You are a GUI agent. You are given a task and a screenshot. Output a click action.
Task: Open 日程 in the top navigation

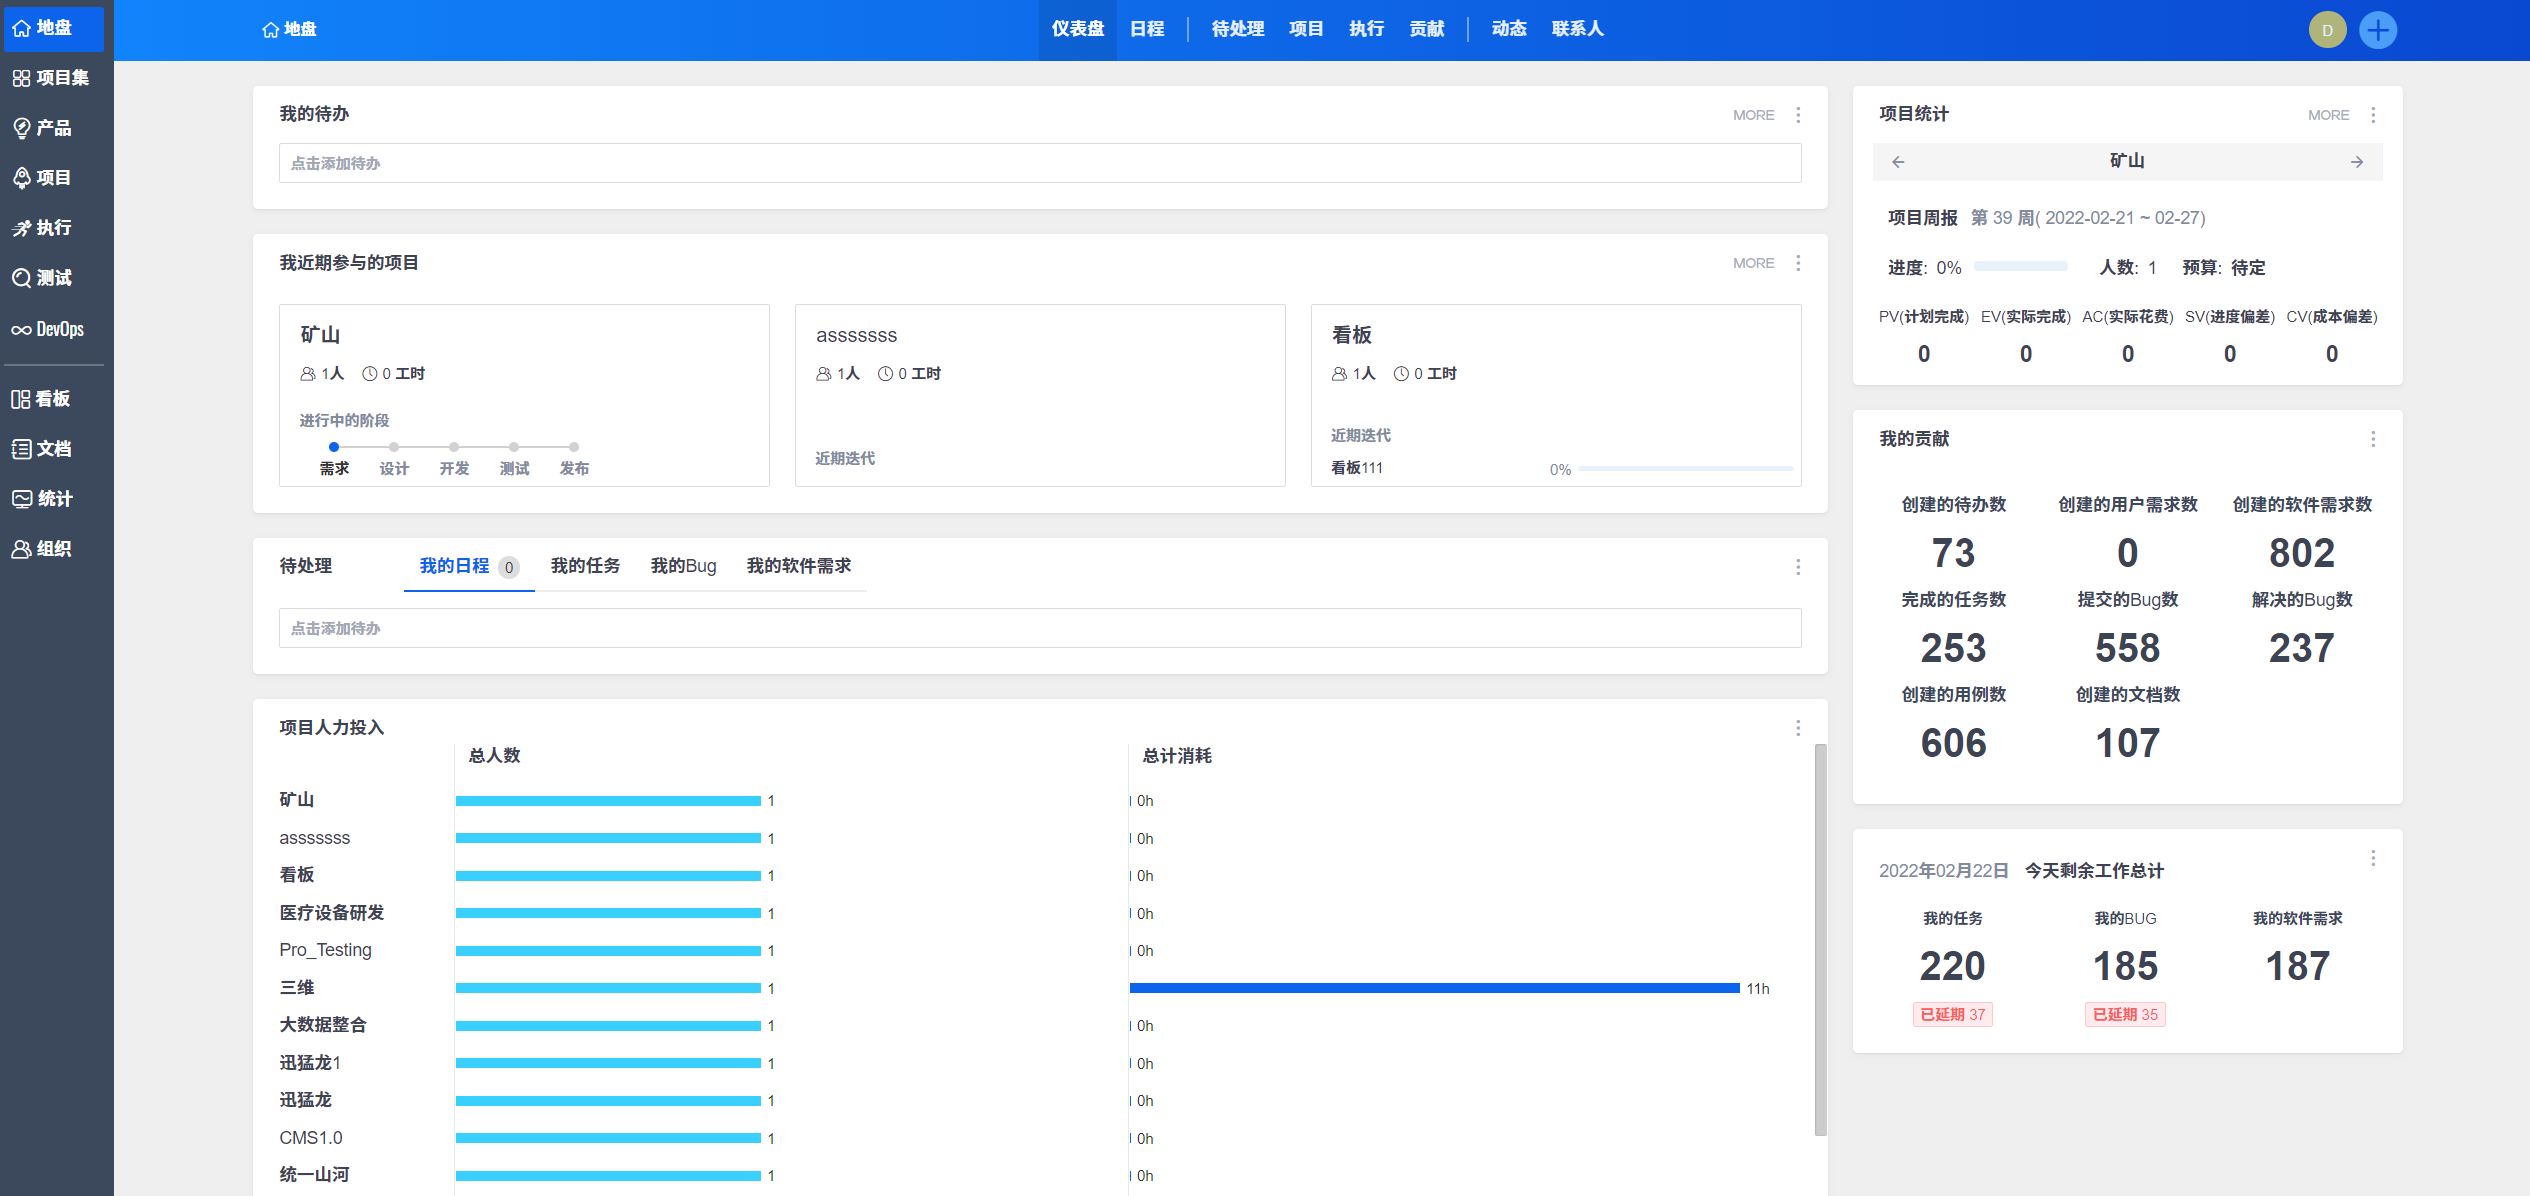(1147, 29)
